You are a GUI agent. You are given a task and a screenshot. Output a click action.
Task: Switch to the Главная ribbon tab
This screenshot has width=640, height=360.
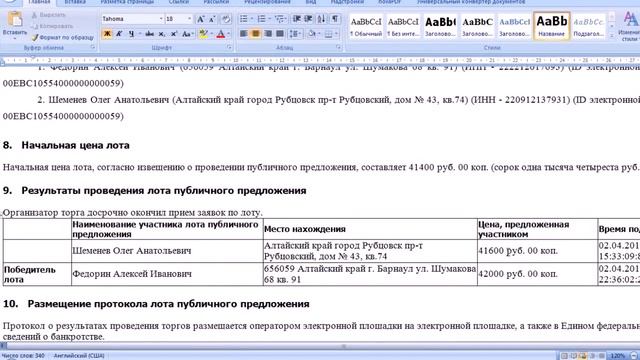click(x=39, y=2)
